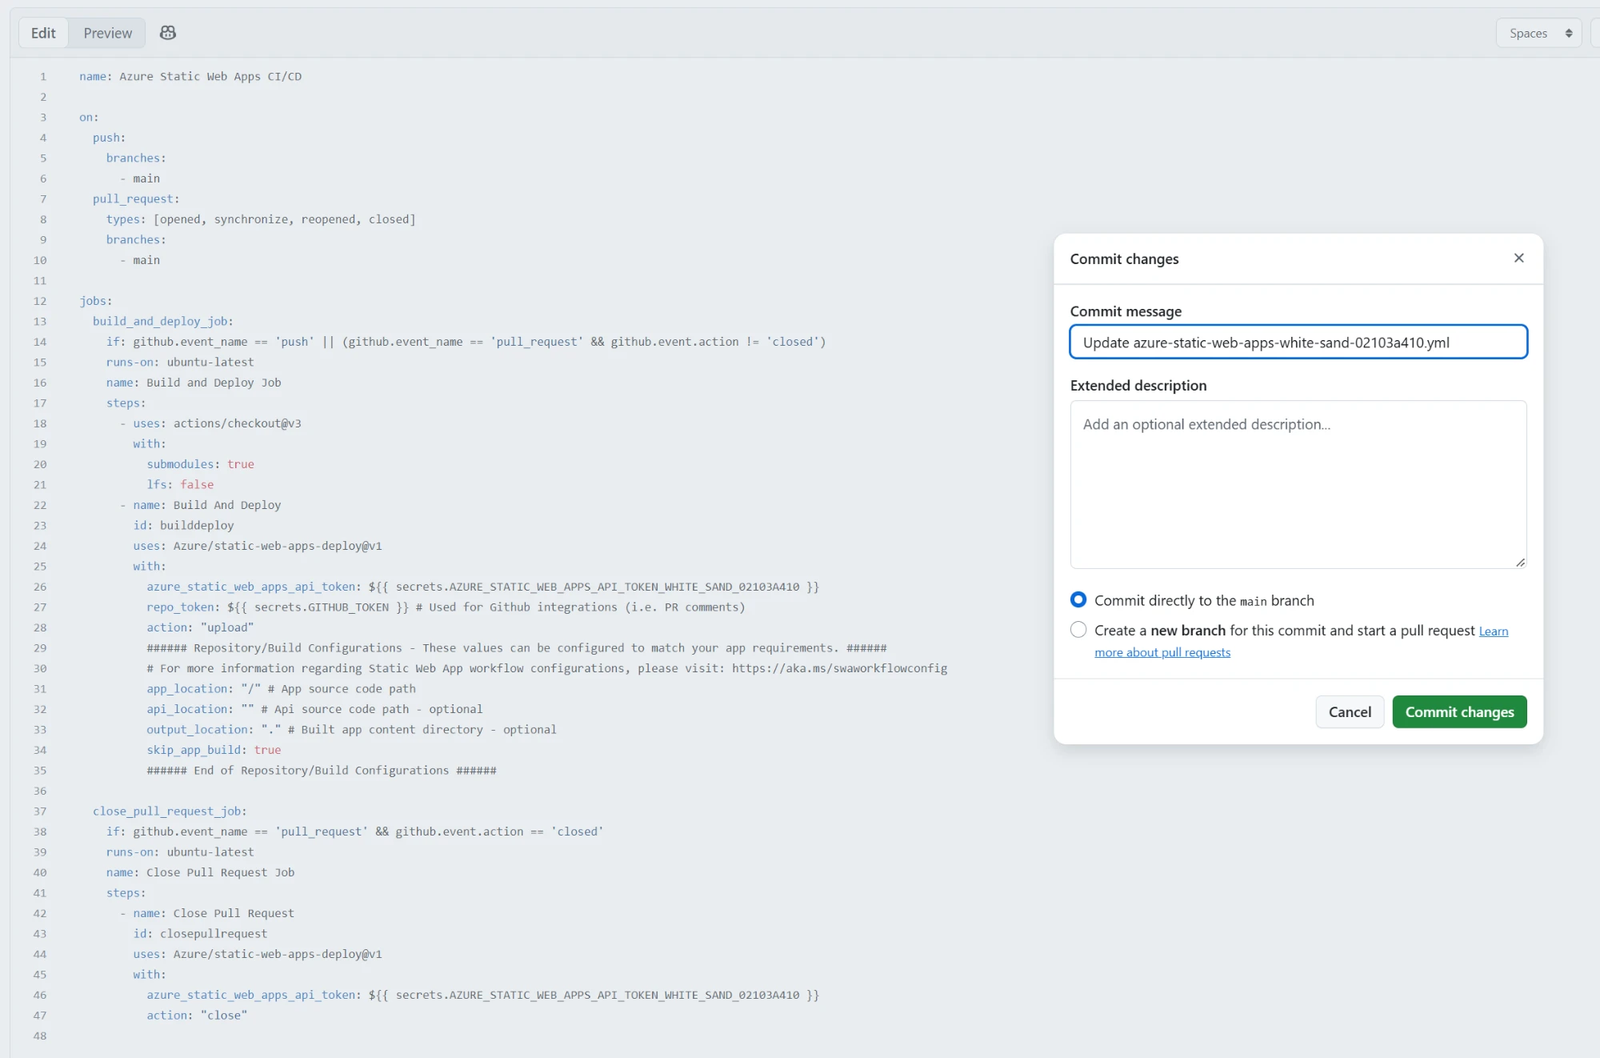Click 'name: Close Pull Request Job' line
The width and height of the screenshot is (1600, 1058).
[201, 872]
